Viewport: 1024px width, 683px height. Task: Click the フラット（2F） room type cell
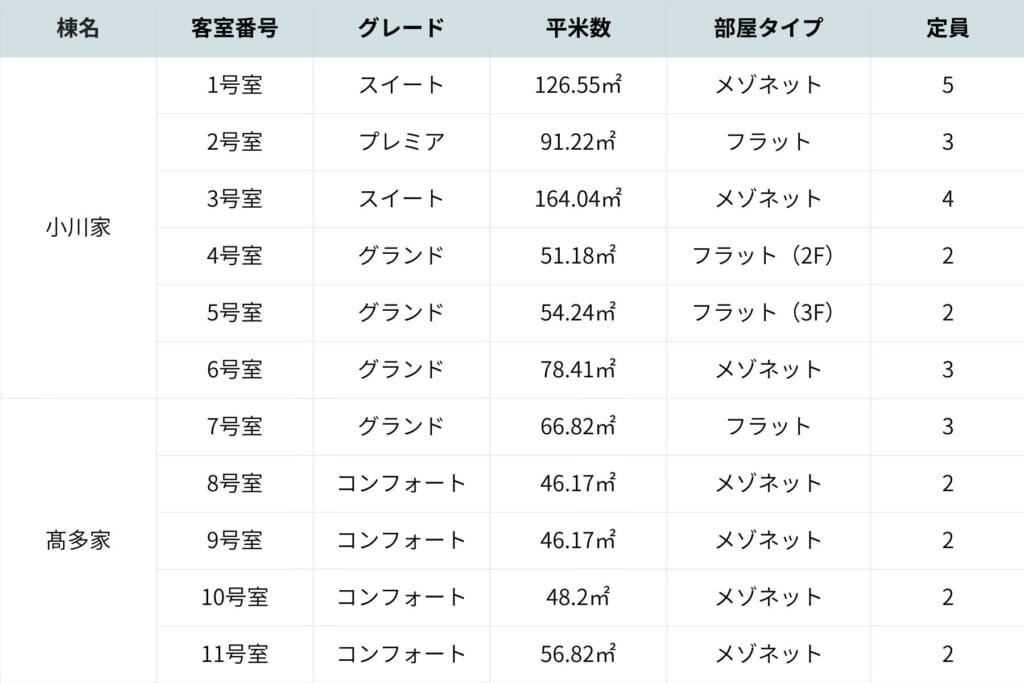click(x=769, y=256)
